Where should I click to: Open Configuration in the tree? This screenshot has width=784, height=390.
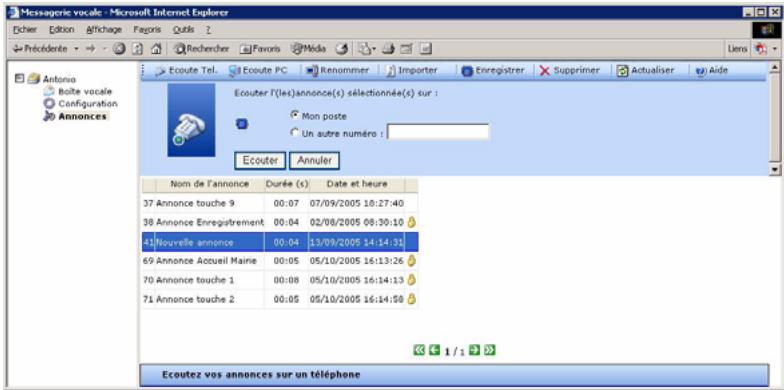pyautogui.click(x=80, y=104)
